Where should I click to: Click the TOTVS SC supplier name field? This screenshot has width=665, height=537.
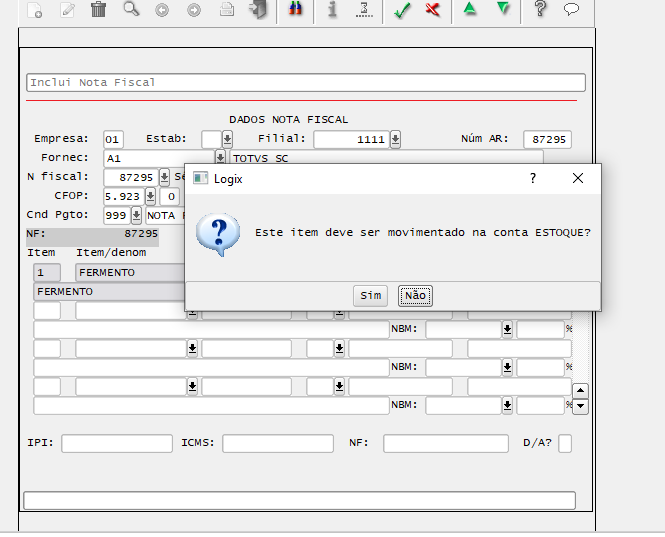pyautogui.click(x=386, y=157)
